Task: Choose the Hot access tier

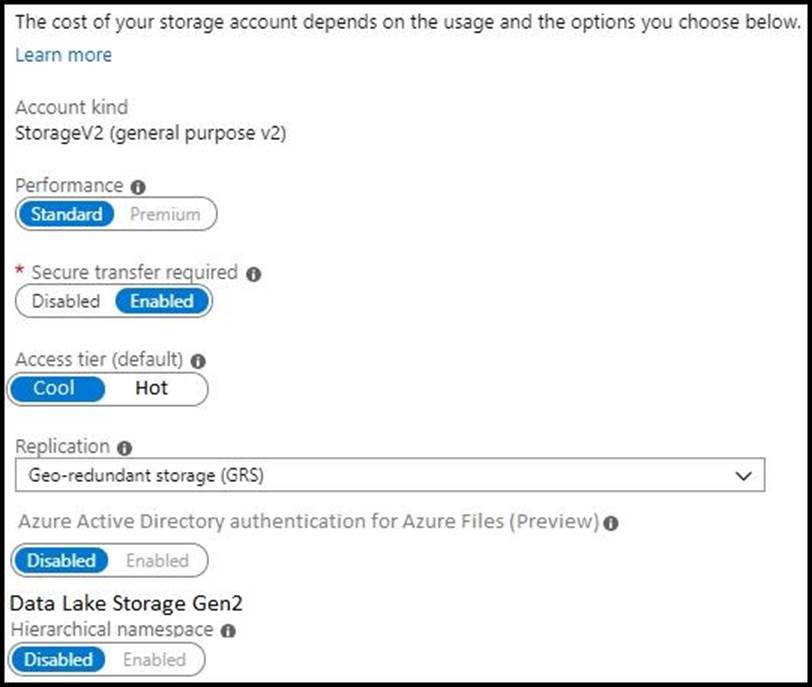Action: pyautogui.click(x=152, y=388)
